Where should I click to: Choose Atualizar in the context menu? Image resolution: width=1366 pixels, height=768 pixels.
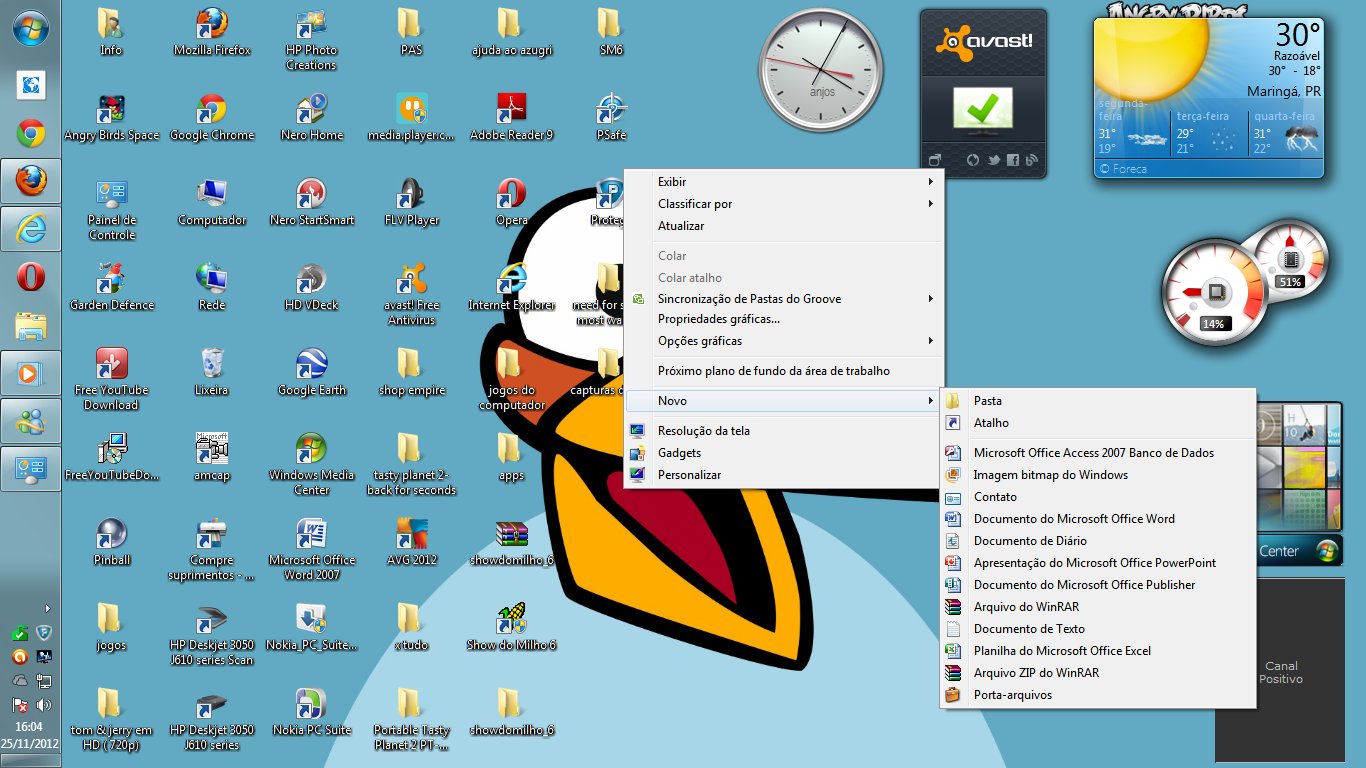click(x=783, y=226)
